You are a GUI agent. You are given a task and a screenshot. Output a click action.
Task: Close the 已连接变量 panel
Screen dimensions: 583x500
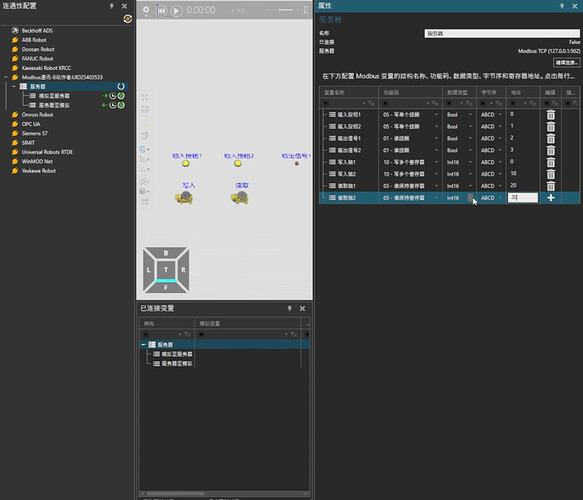coord(302,308)
